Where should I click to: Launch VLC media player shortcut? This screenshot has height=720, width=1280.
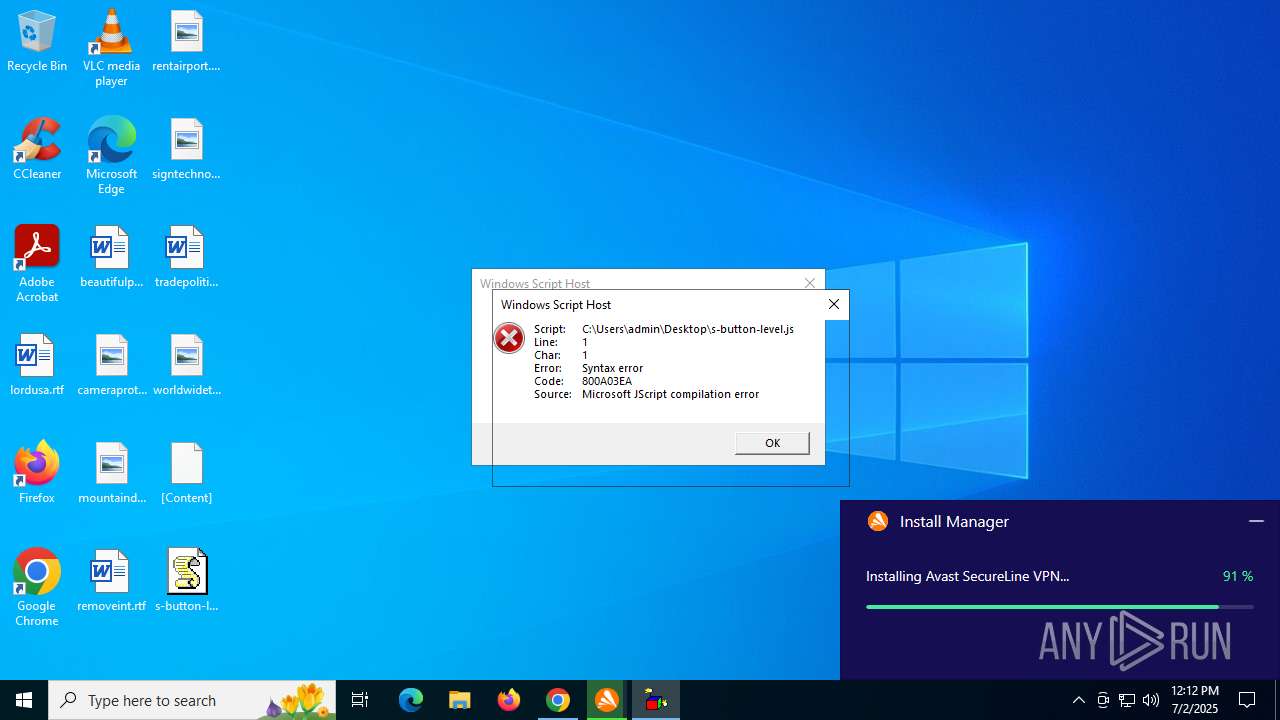point(111,47)
